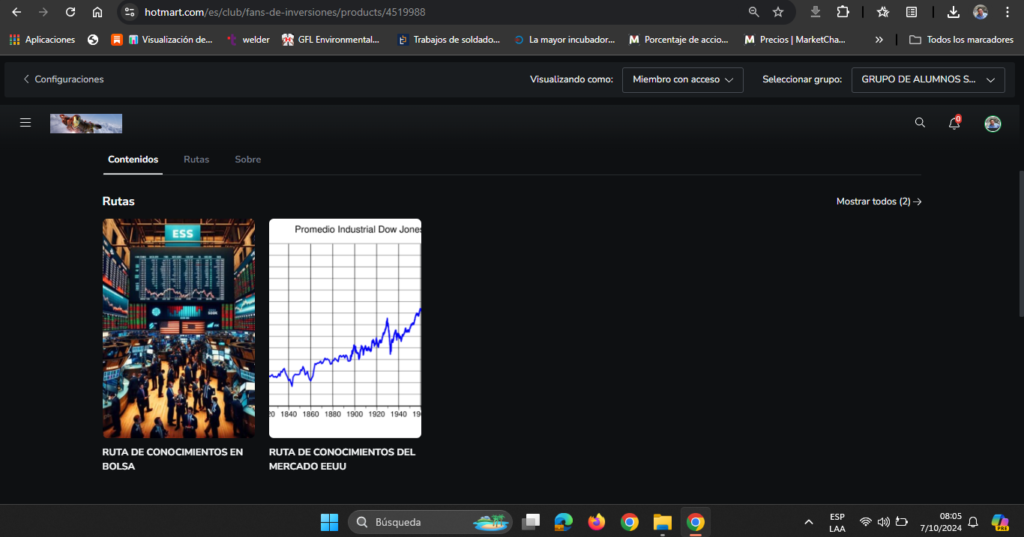
Task: Open the Chrome downloads icon
Action: [953, 12]
